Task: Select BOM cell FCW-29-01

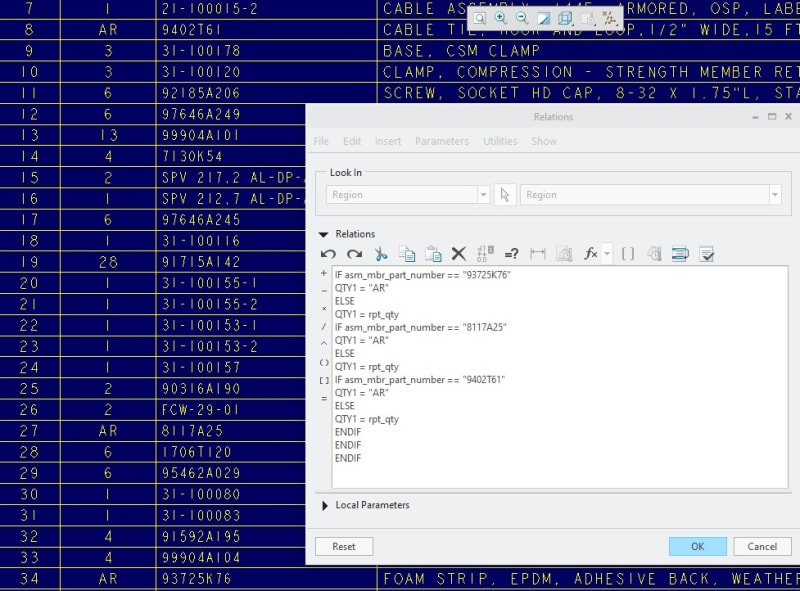Action: 201,410
